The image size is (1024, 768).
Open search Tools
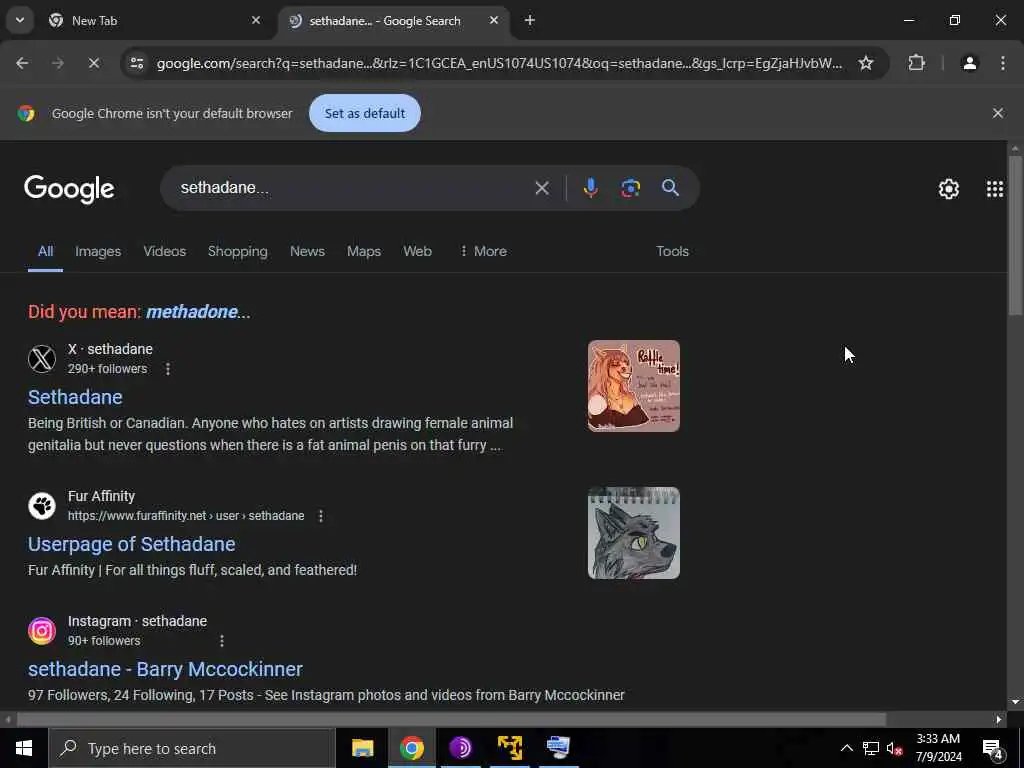tap(672, 251)
